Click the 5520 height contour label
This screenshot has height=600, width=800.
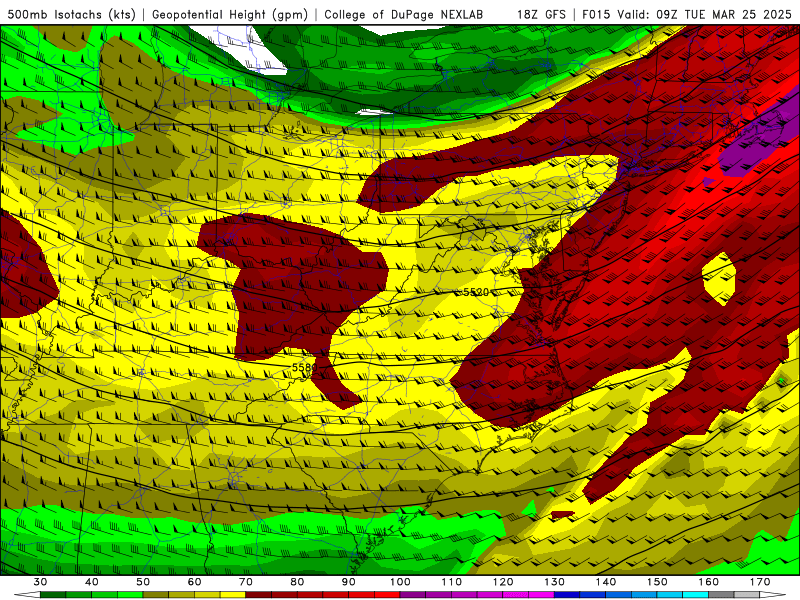(476, 292)
